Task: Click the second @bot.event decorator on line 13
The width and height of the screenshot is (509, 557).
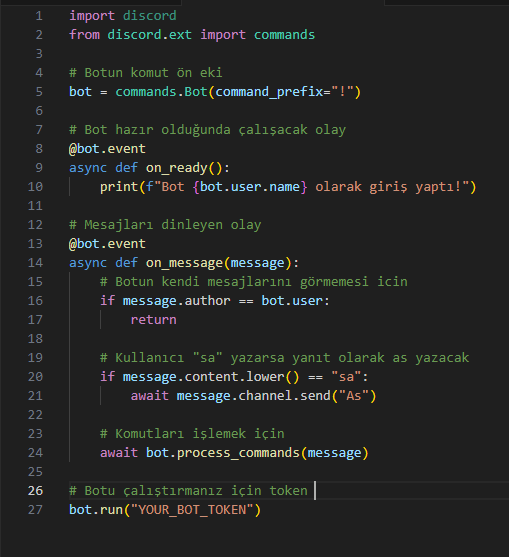Action: pos(107,244)
